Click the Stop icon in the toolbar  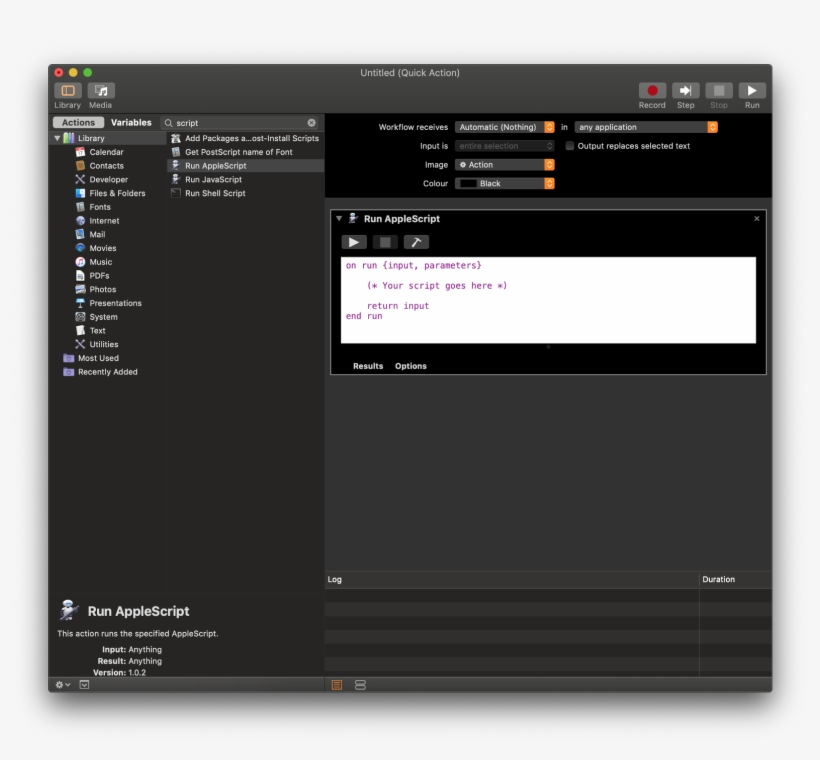718,89
